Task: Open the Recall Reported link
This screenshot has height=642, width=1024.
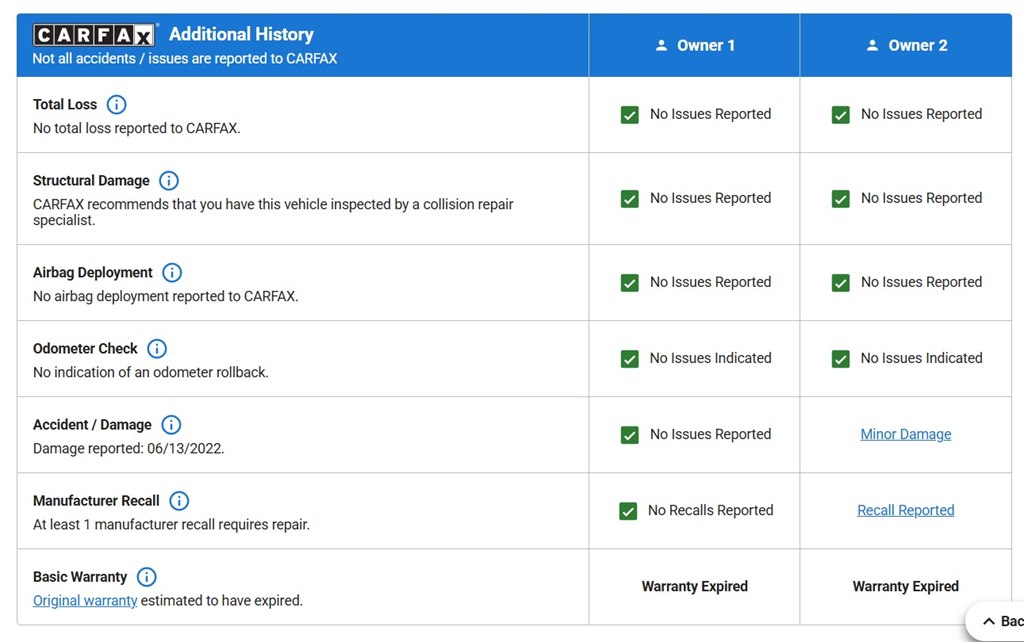Action: pyautogui.click(x=906, y=510)
